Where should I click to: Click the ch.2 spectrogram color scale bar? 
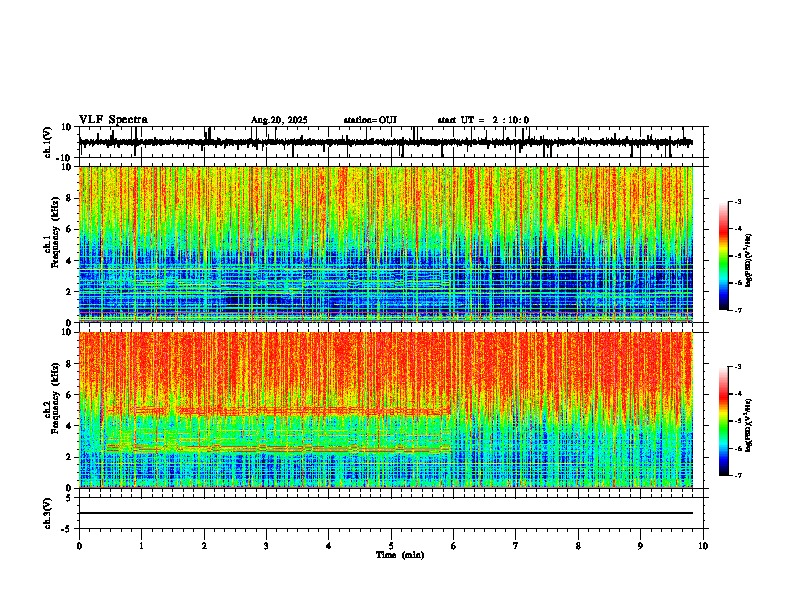point(724,421)
